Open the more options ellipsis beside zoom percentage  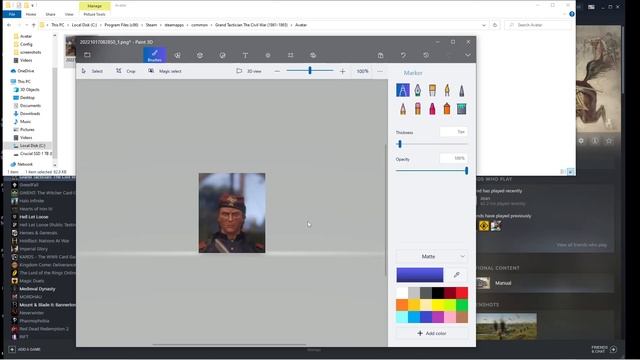pos(380,71)
